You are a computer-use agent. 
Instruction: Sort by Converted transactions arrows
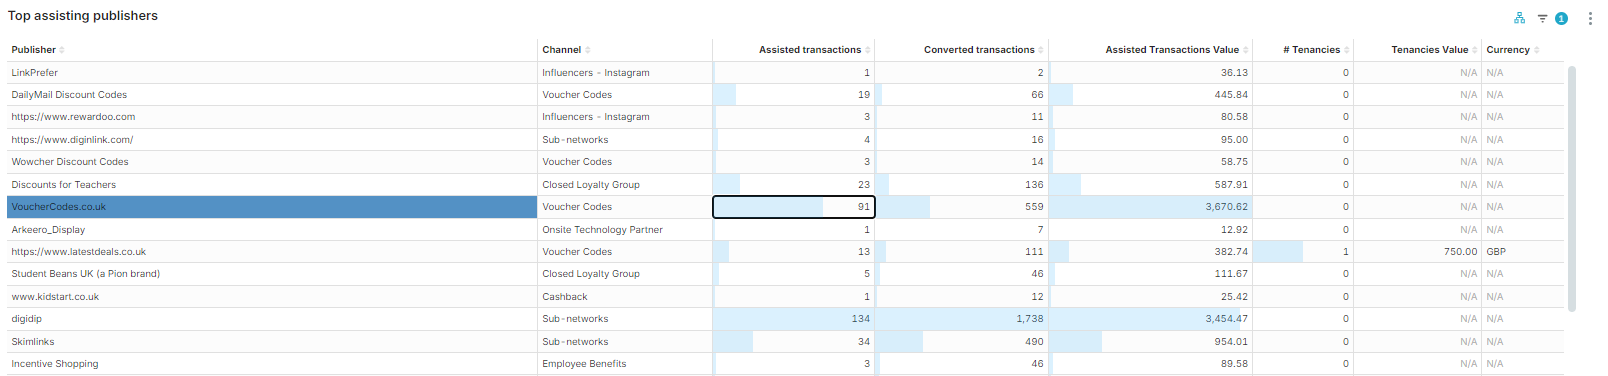1041,50
